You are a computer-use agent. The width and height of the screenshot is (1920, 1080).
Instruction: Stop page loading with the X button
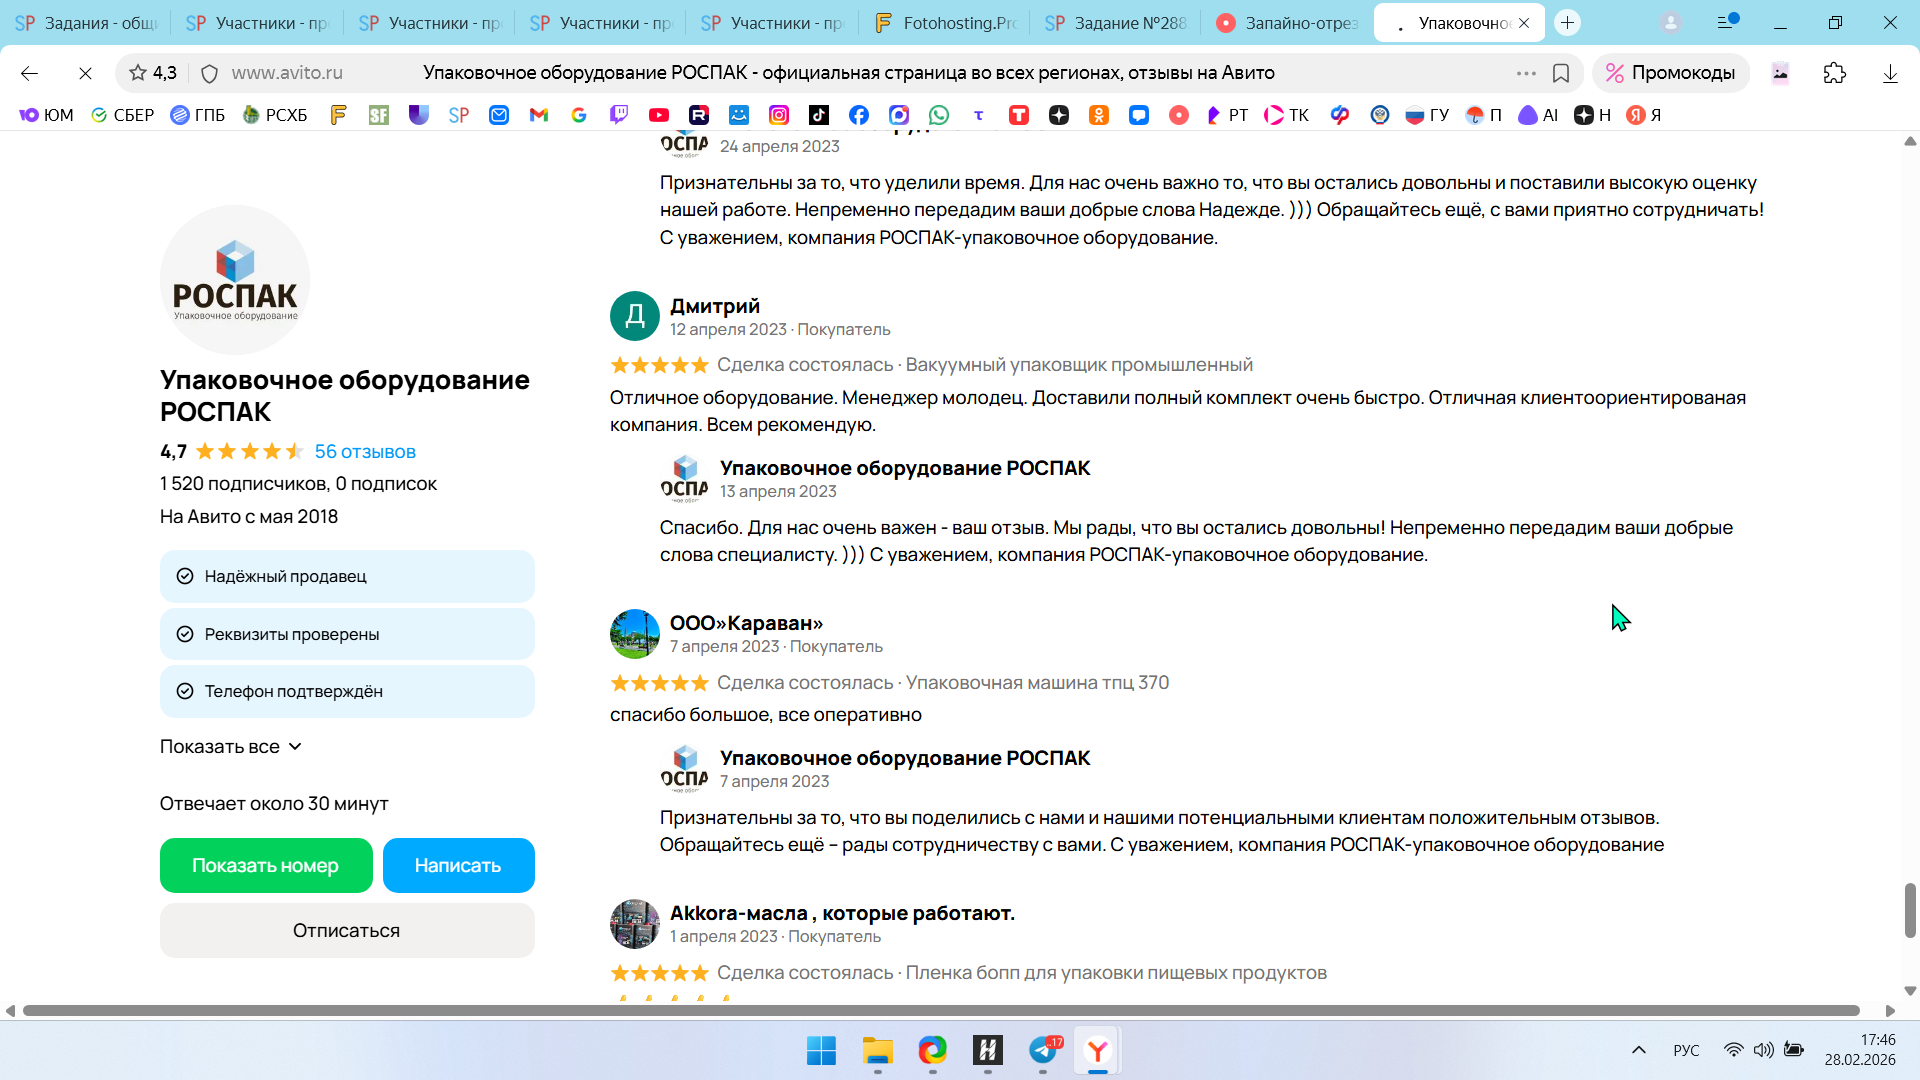click(x=85, y=73)
